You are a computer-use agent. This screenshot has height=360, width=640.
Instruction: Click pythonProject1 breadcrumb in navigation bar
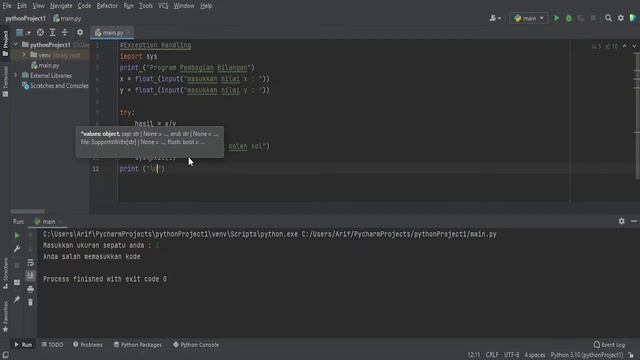pyautogui.click(x=26, y=18)
